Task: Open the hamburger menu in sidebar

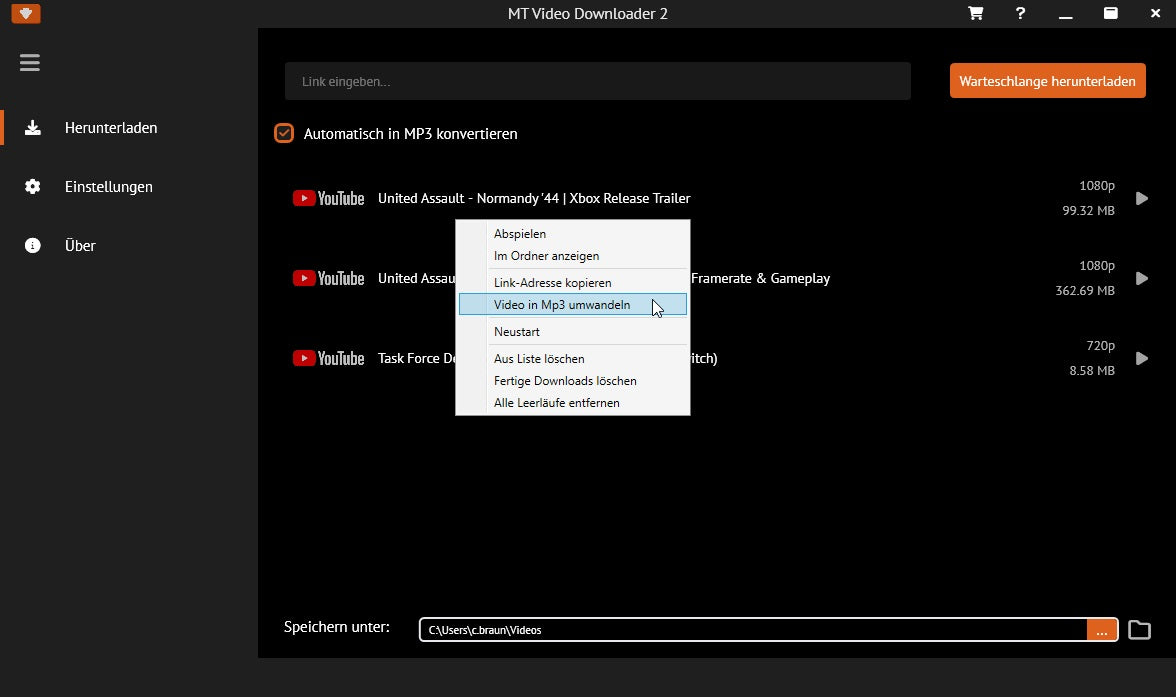Action: (x=30, y=62)
